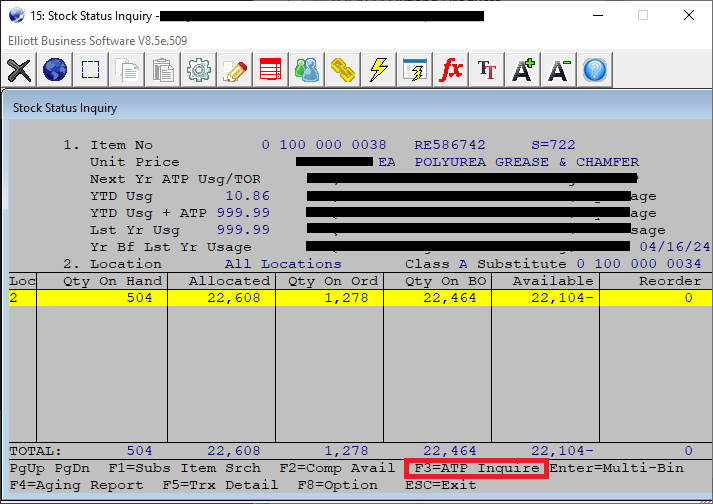Click F3=ATP Inquire function key

476,468
